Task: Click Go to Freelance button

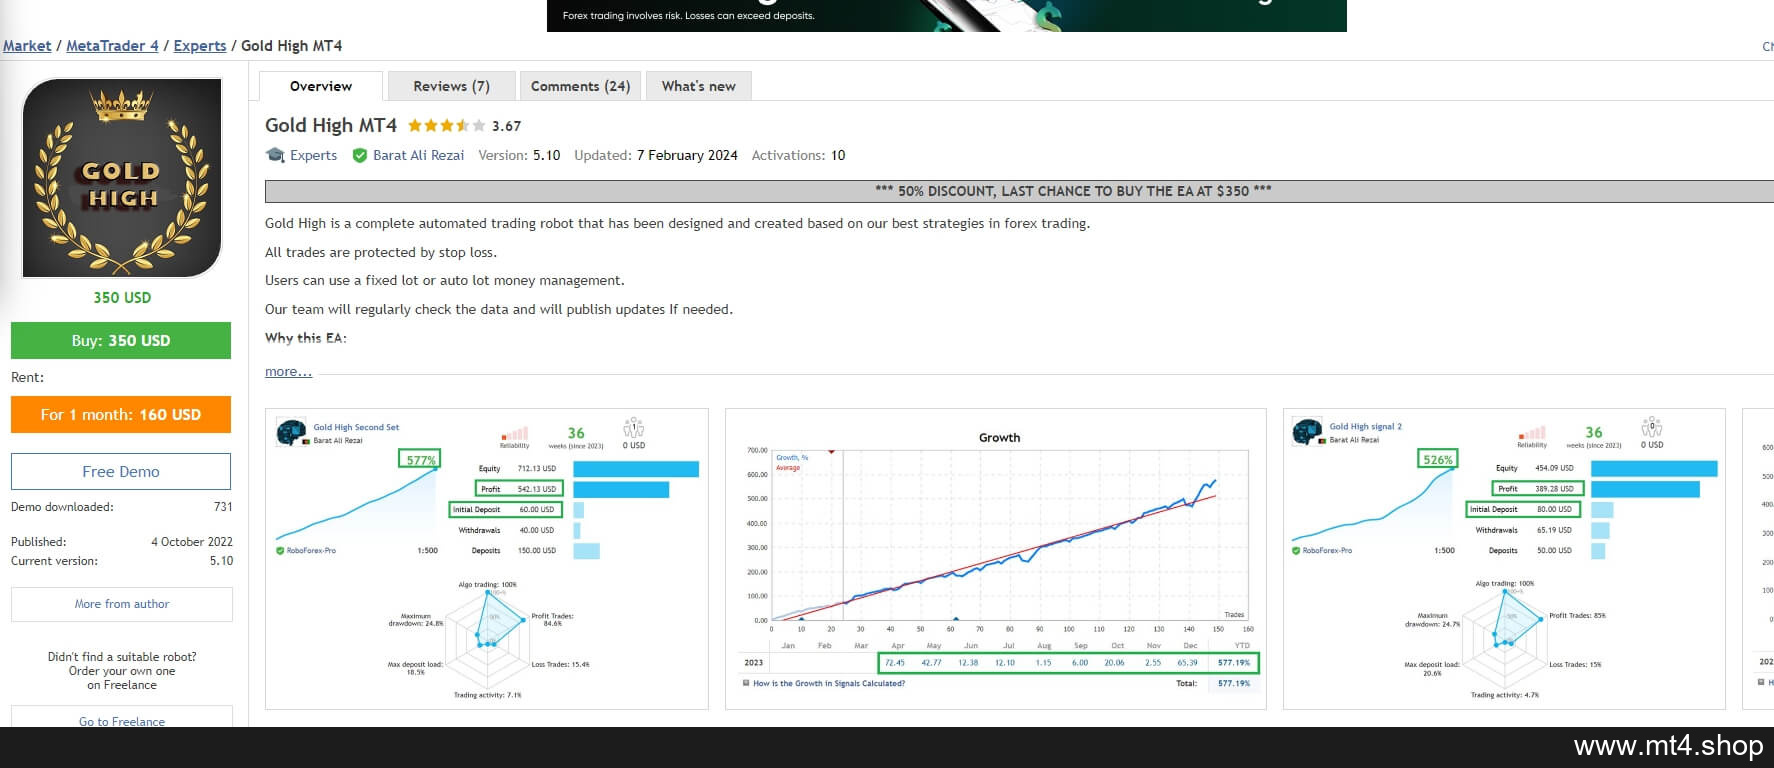Action: [122, 717]
